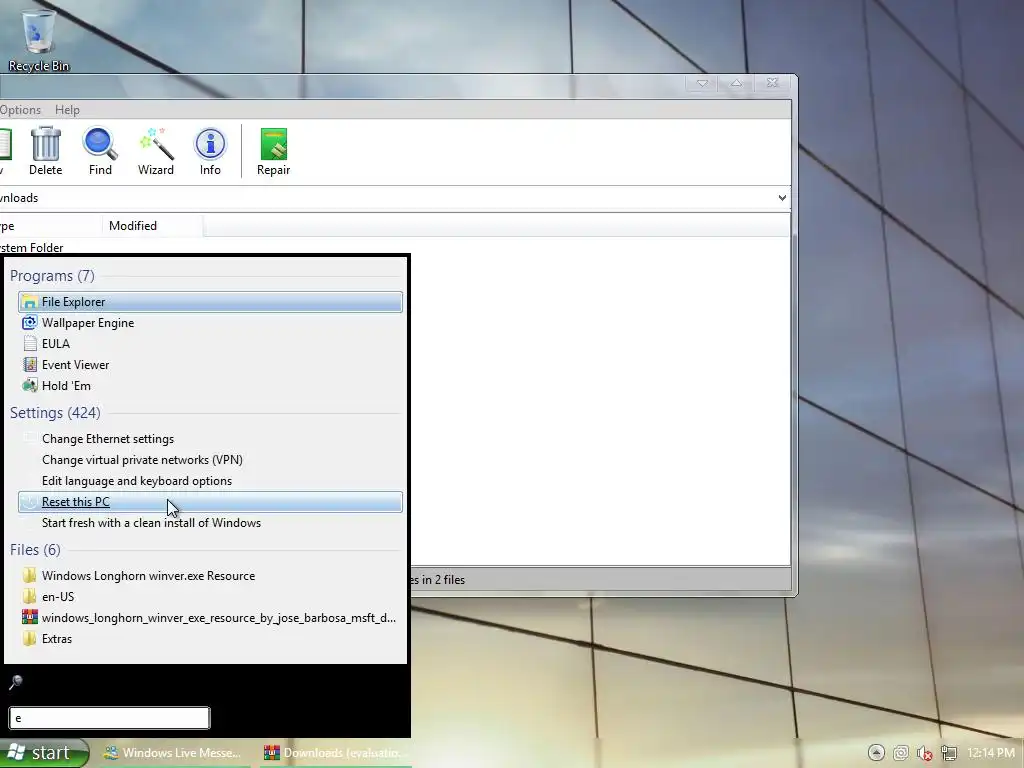Switch to Downloads WinRAR taskbar button
This screenshot has height=768, width=1024.
click(x=336, y=753)
